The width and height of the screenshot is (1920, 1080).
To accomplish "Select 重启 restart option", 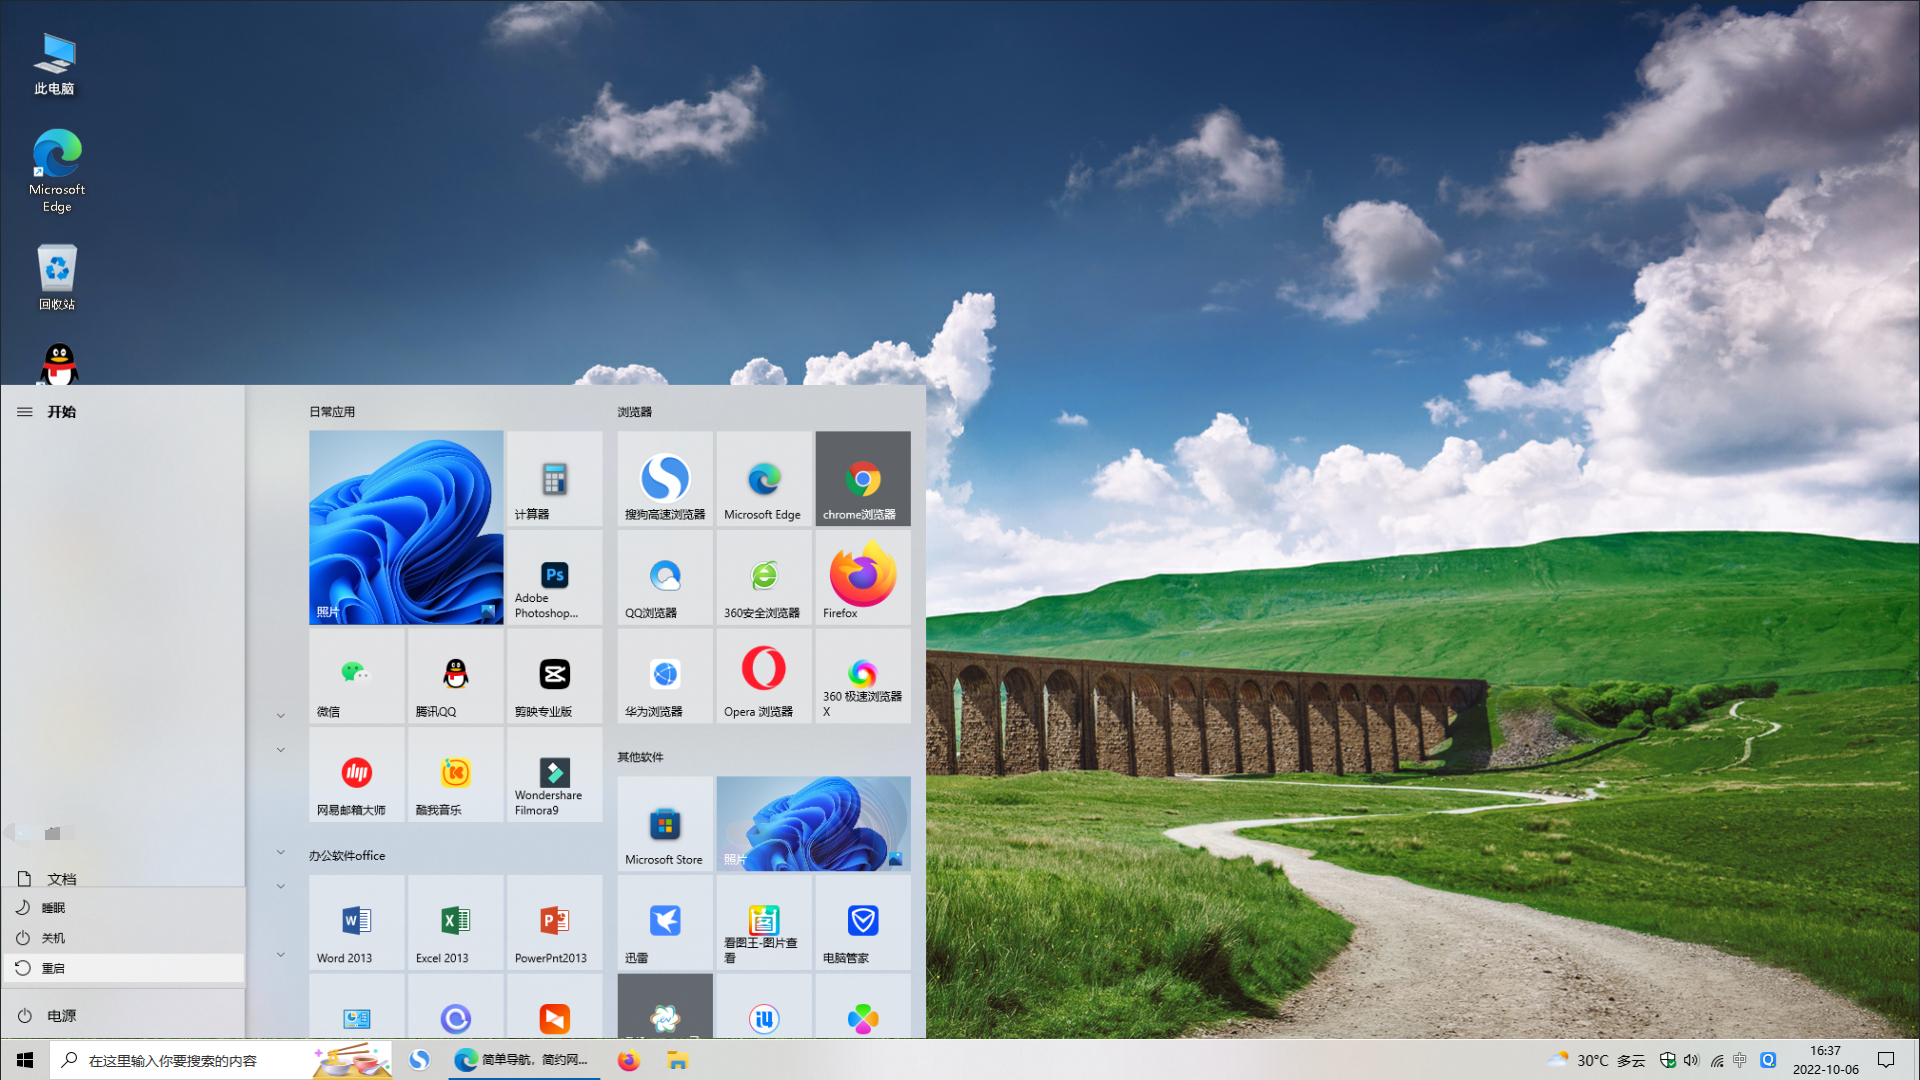I will [124, 968].
